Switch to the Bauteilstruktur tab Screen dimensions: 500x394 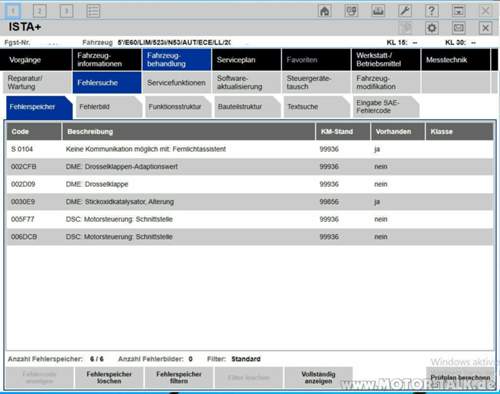(247, 107)
